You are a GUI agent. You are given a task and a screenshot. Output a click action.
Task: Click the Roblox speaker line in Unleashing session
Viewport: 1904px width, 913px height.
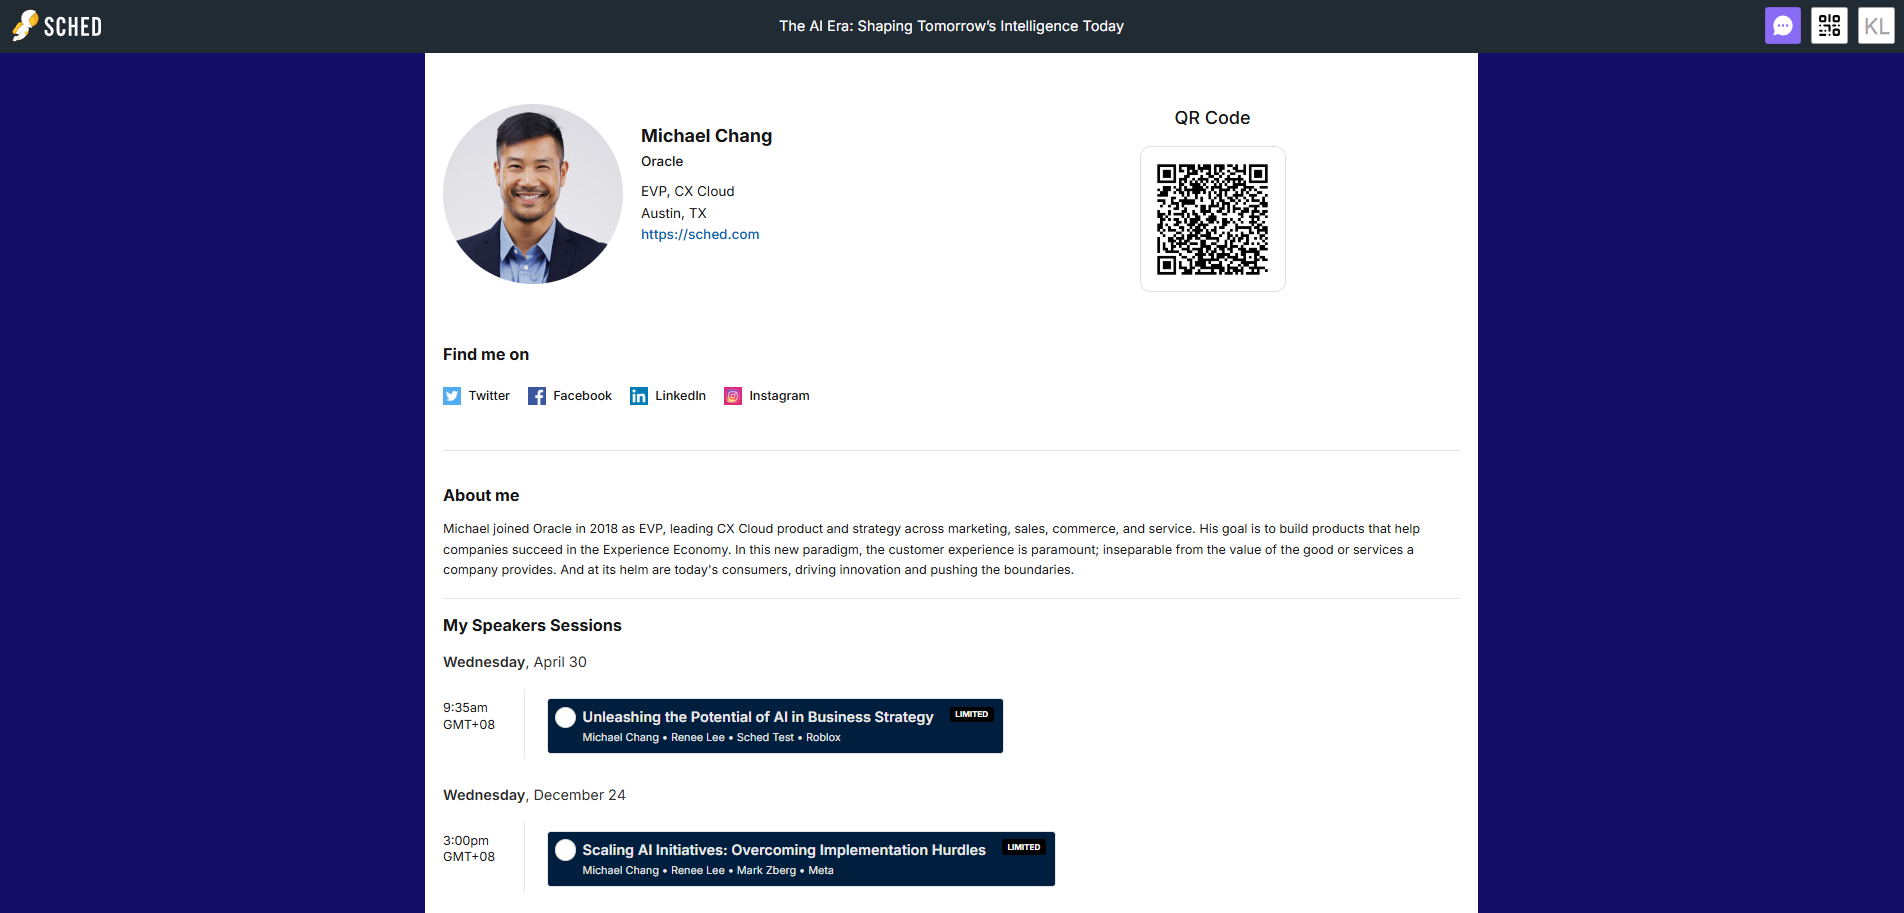coord(823,738)
